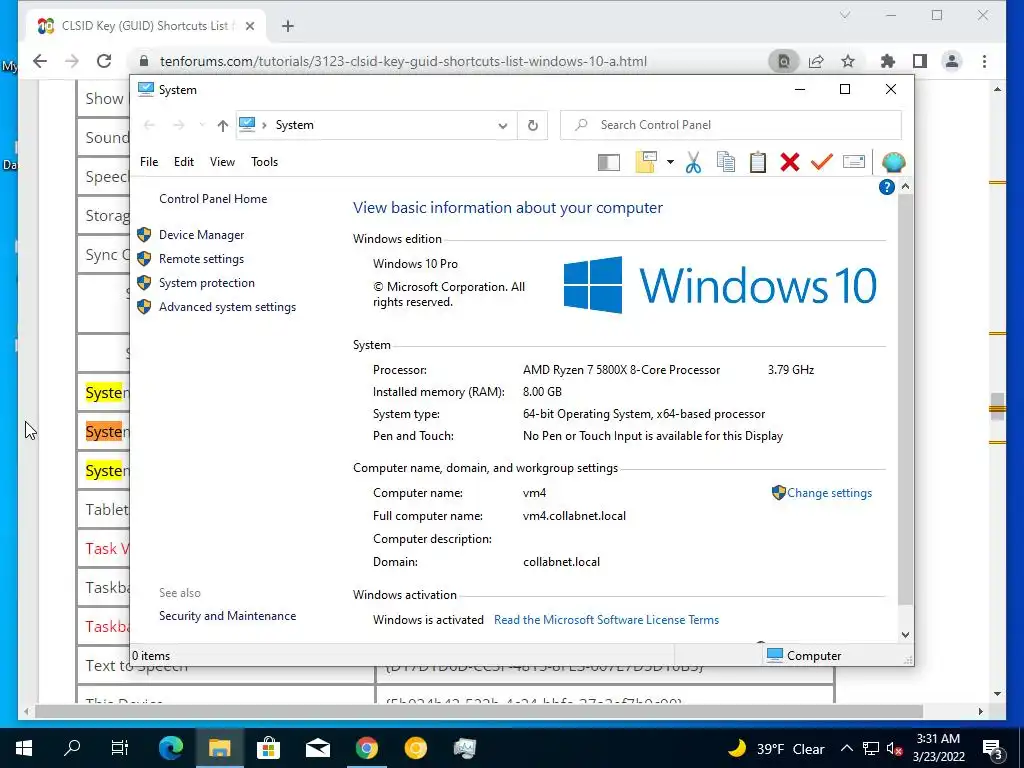Click the Email envelope toolbar icon

point(854,161)
